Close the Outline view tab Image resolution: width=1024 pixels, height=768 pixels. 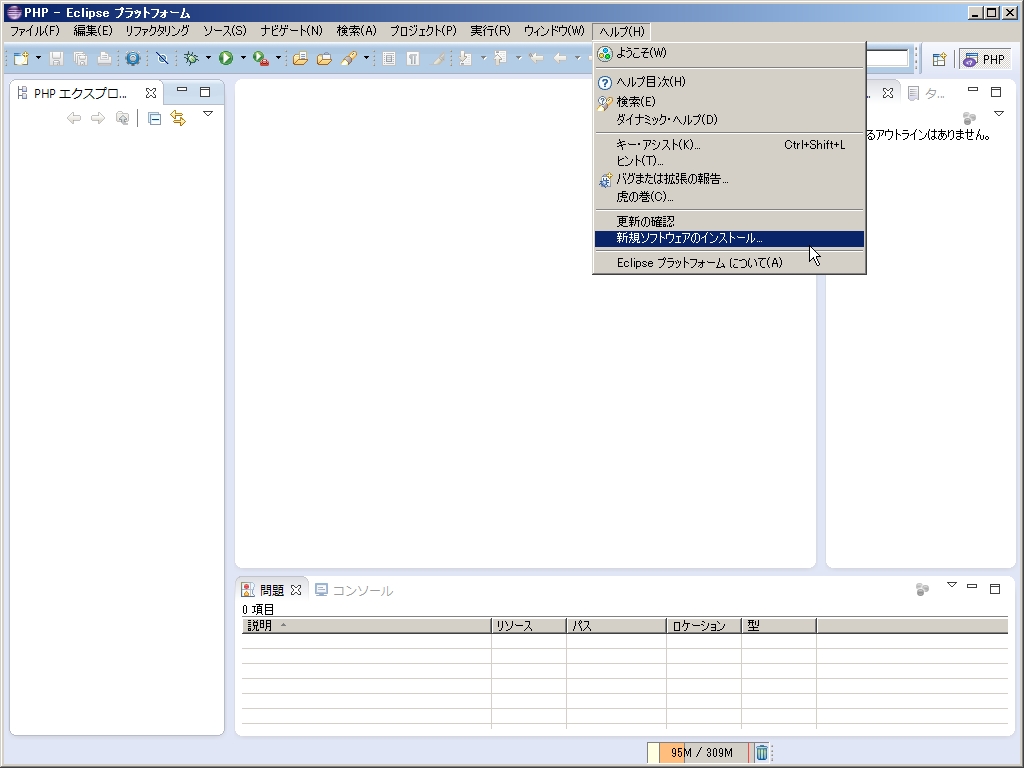click(x=888, y=93)
